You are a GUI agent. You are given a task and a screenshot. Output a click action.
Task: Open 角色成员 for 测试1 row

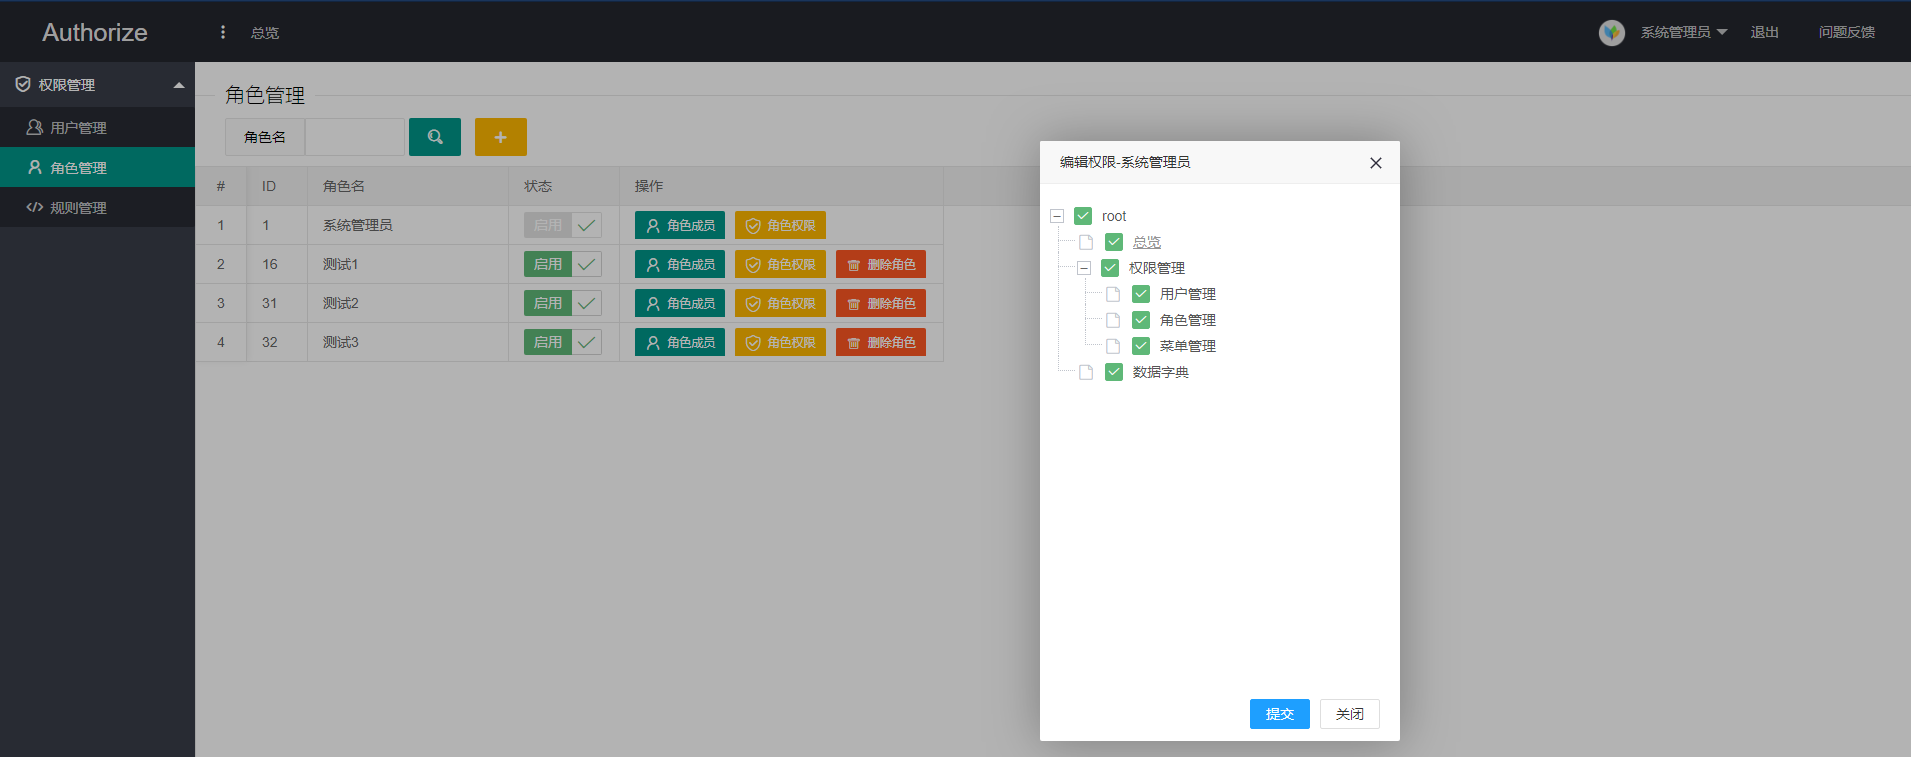coord(680,264)
